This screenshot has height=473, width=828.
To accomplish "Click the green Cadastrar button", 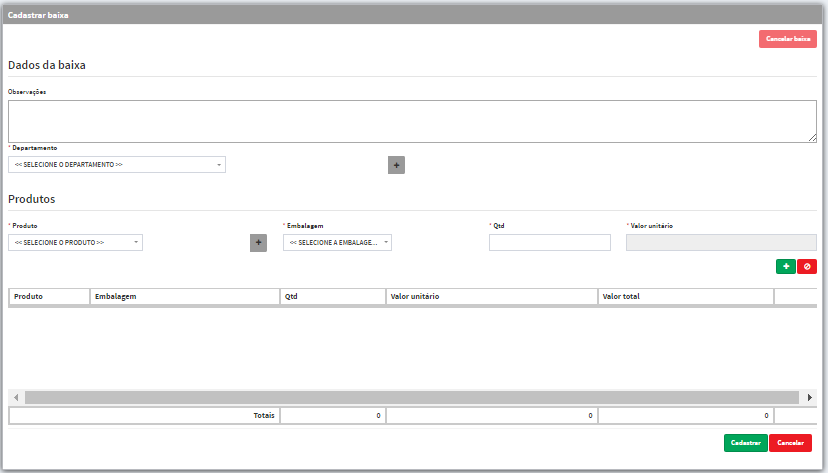I will point(746,443).
